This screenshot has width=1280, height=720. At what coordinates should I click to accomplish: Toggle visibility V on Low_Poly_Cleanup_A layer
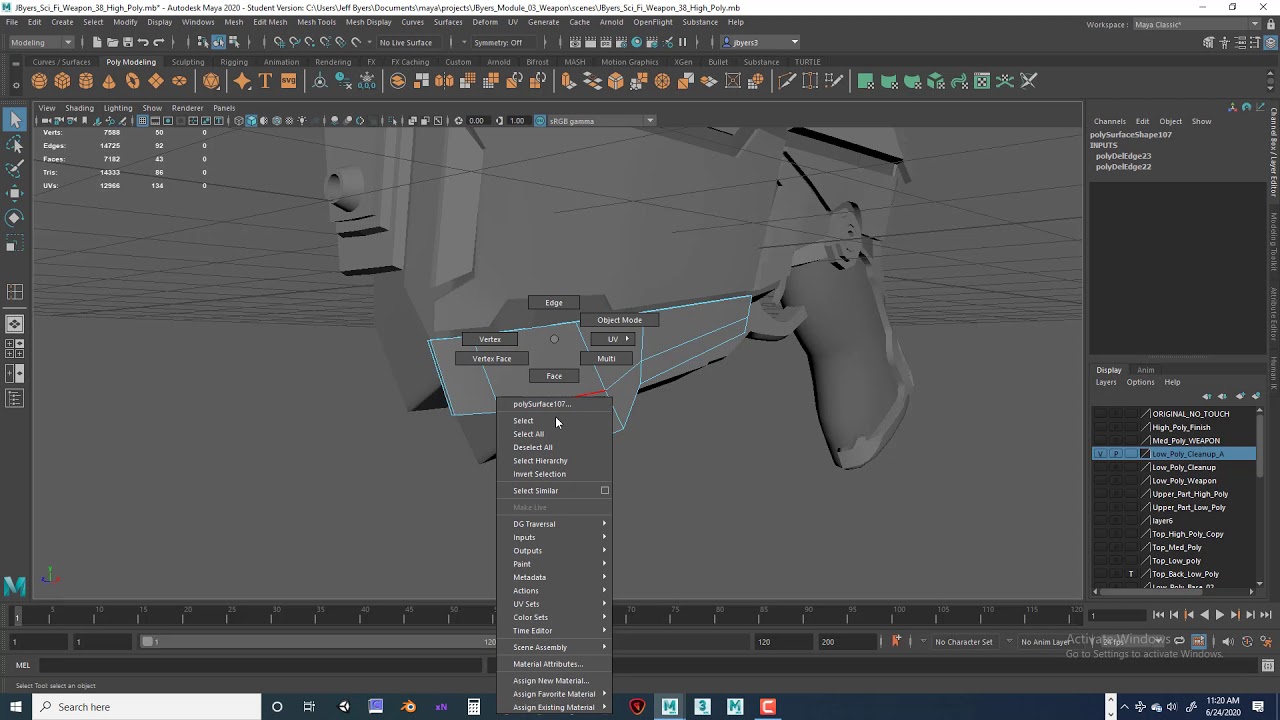coord(1101,454)
